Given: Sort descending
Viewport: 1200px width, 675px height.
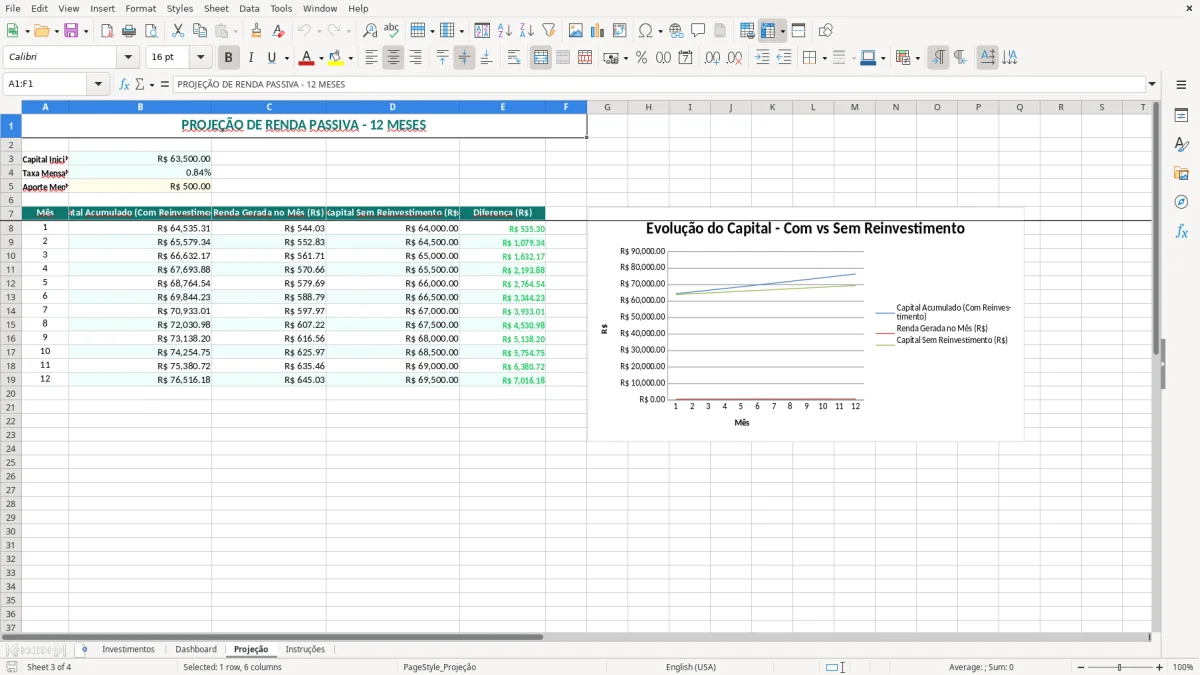Looking at the screenshot, I should pos(527,31).
